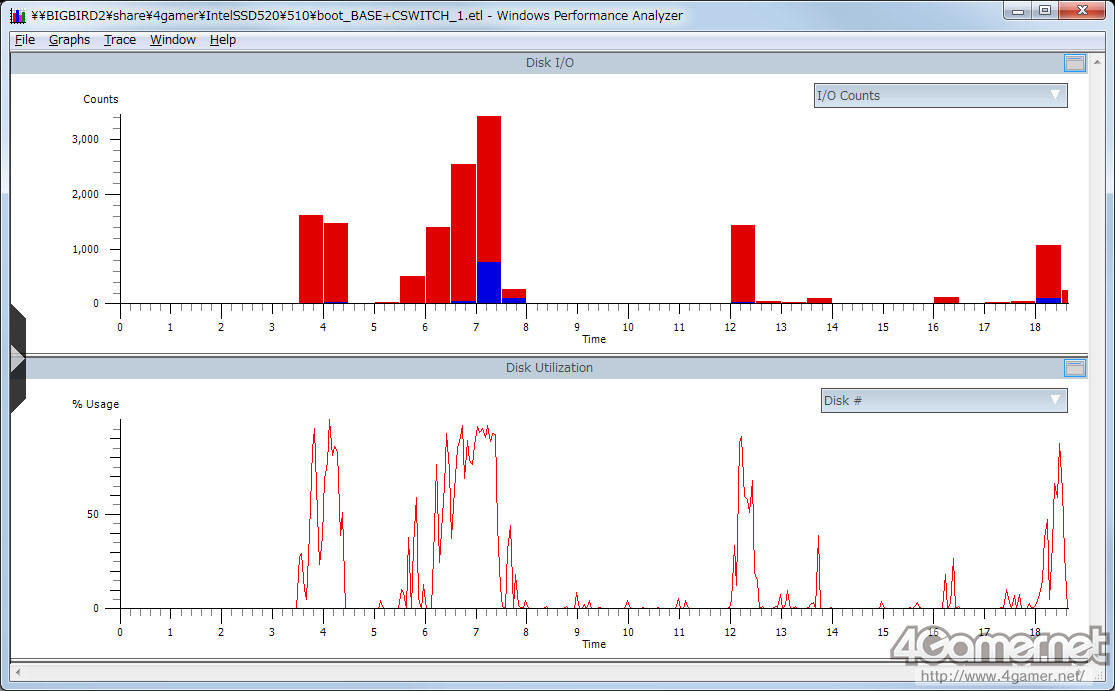Open the Graphs menu
1115x691 pixels.
point(69,40)
